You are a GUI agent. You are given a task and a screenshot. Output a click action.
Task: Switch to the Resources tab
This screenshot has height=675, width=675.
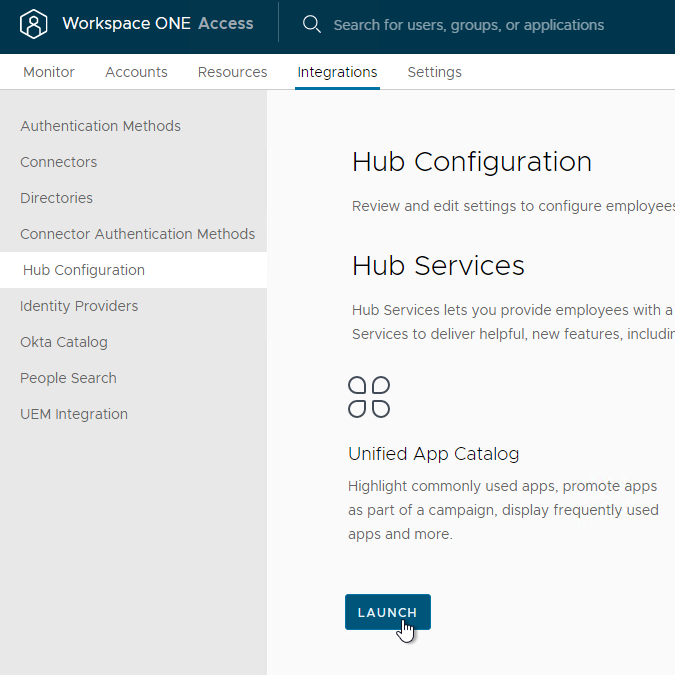(232, 72)
